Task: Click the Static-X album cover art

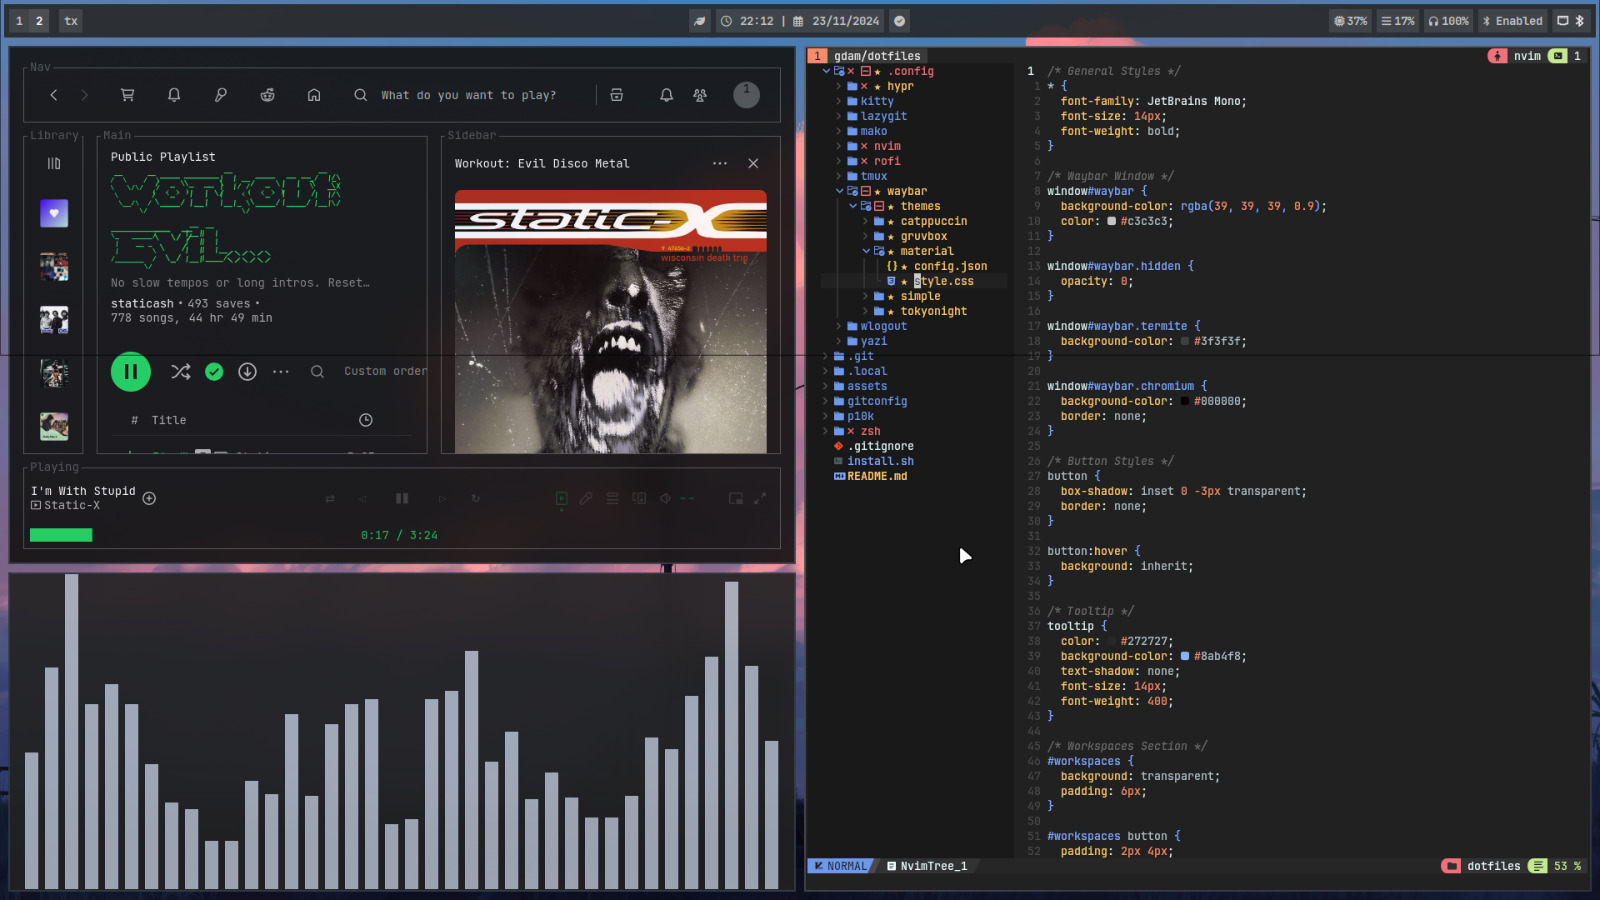Action: click(x=611, y=321)
